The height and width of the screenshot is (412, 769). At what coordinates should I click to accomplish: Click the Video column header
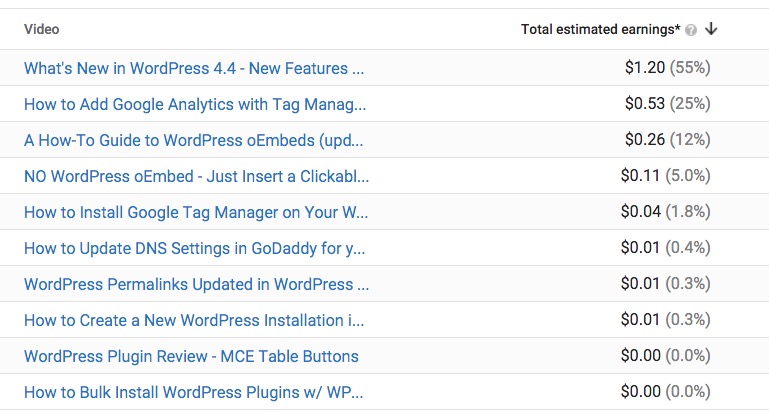pyautogui.click(x=42, y=29)
